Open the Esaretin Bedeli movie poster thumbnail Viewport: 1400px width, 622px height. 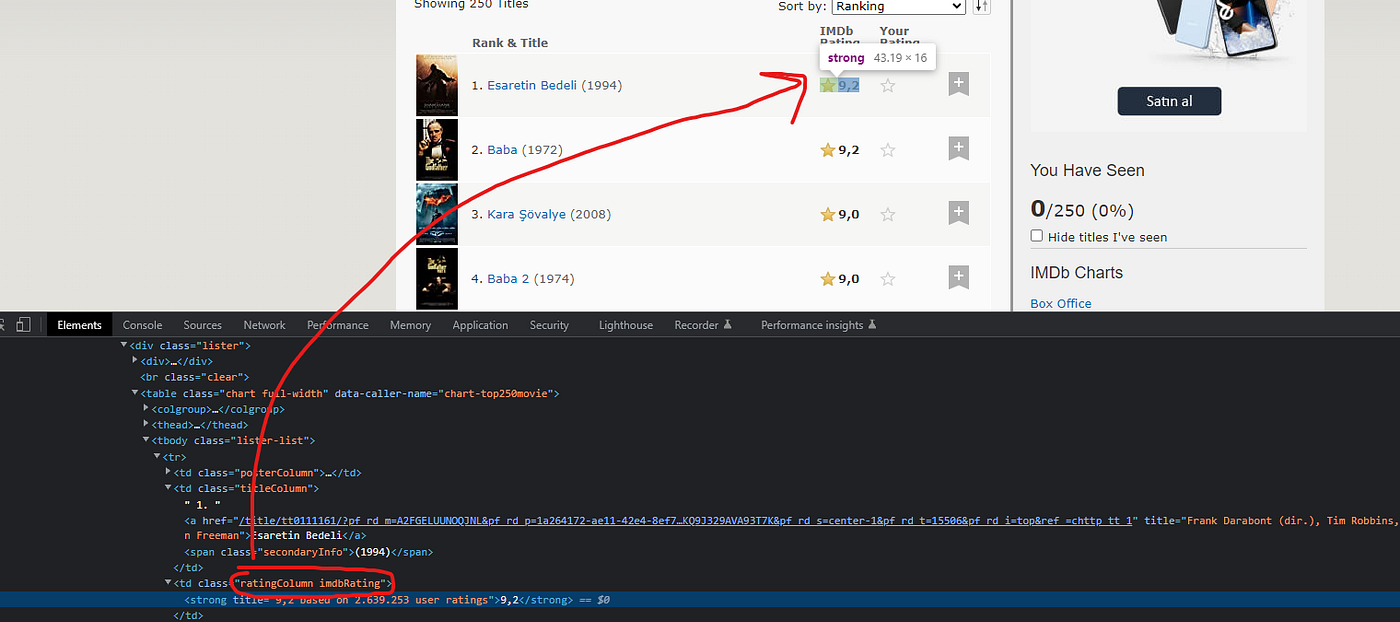tap(437, 84)
